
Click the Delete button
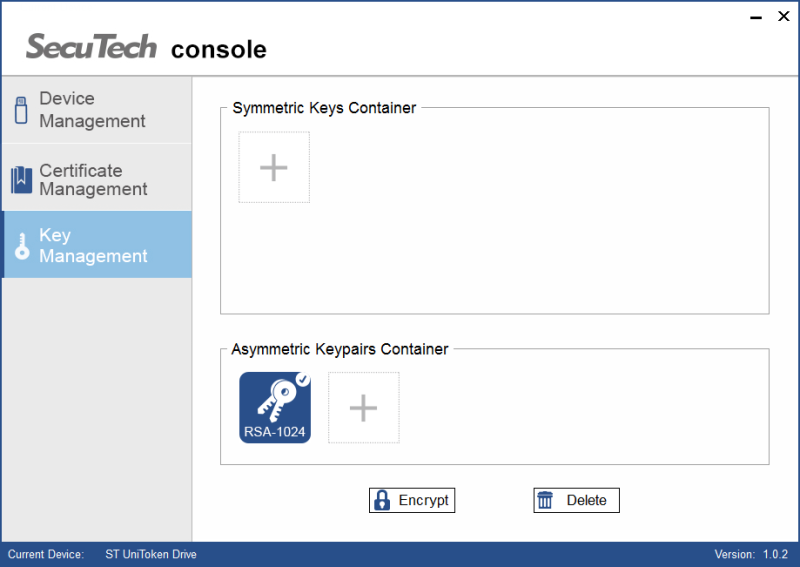tap(577, 500)
